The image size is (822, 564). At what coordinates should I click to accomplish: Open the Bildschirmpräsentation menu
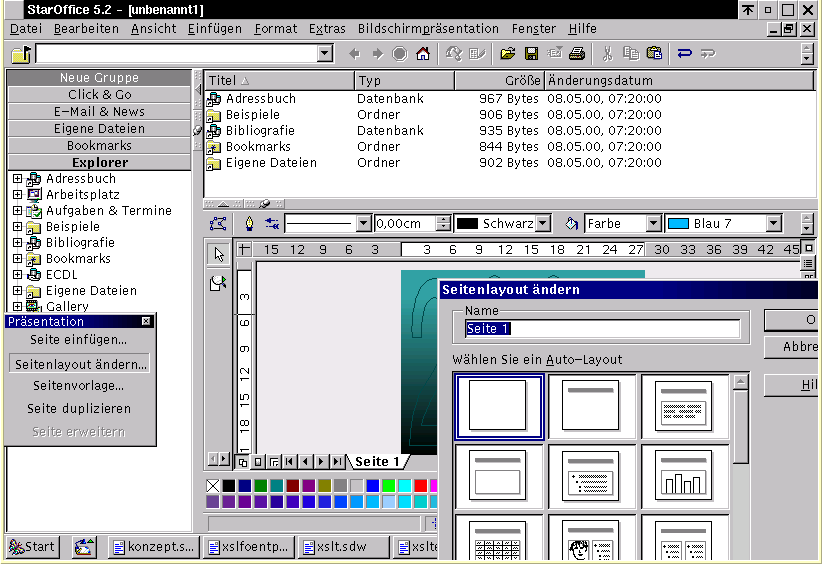coord(428,29)
